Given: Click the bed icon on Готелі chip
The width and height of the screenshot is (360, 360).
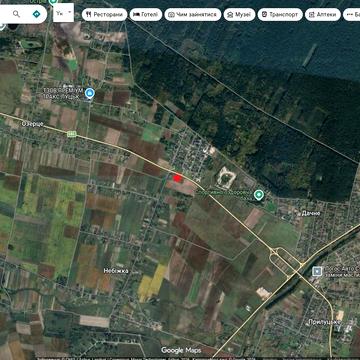Looking at the screenshot, I should click(136, 15).
